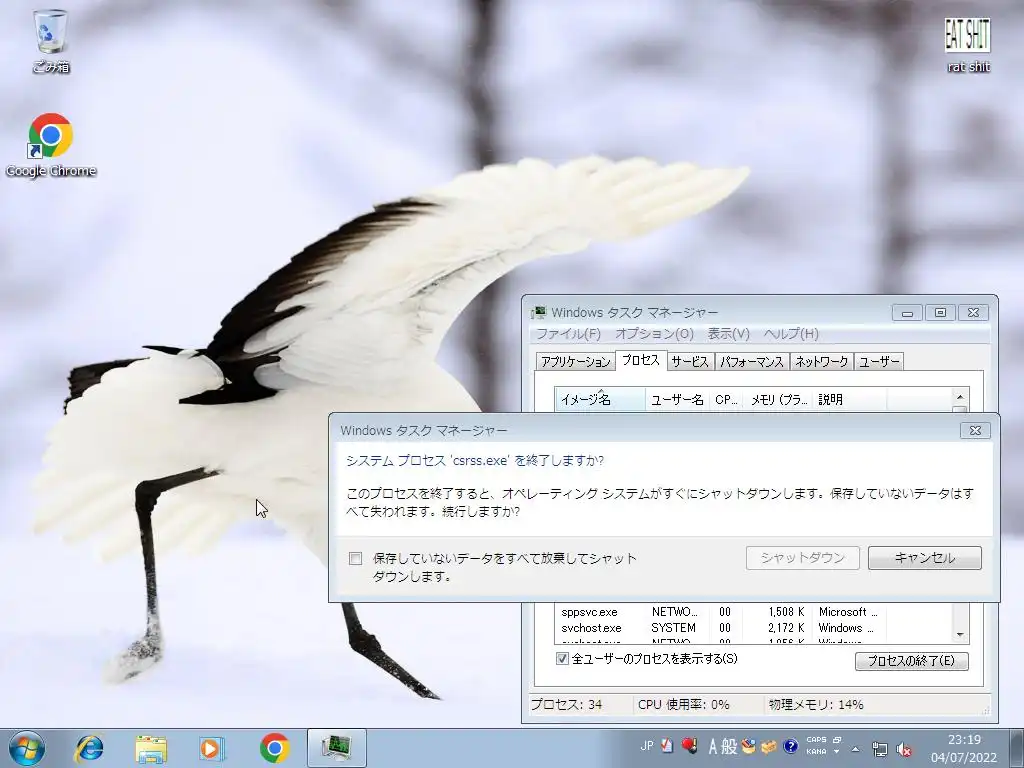Launch Chrome from the taskbar
The width and height of the screenshot is (1024, 768).
pos(274,748)
